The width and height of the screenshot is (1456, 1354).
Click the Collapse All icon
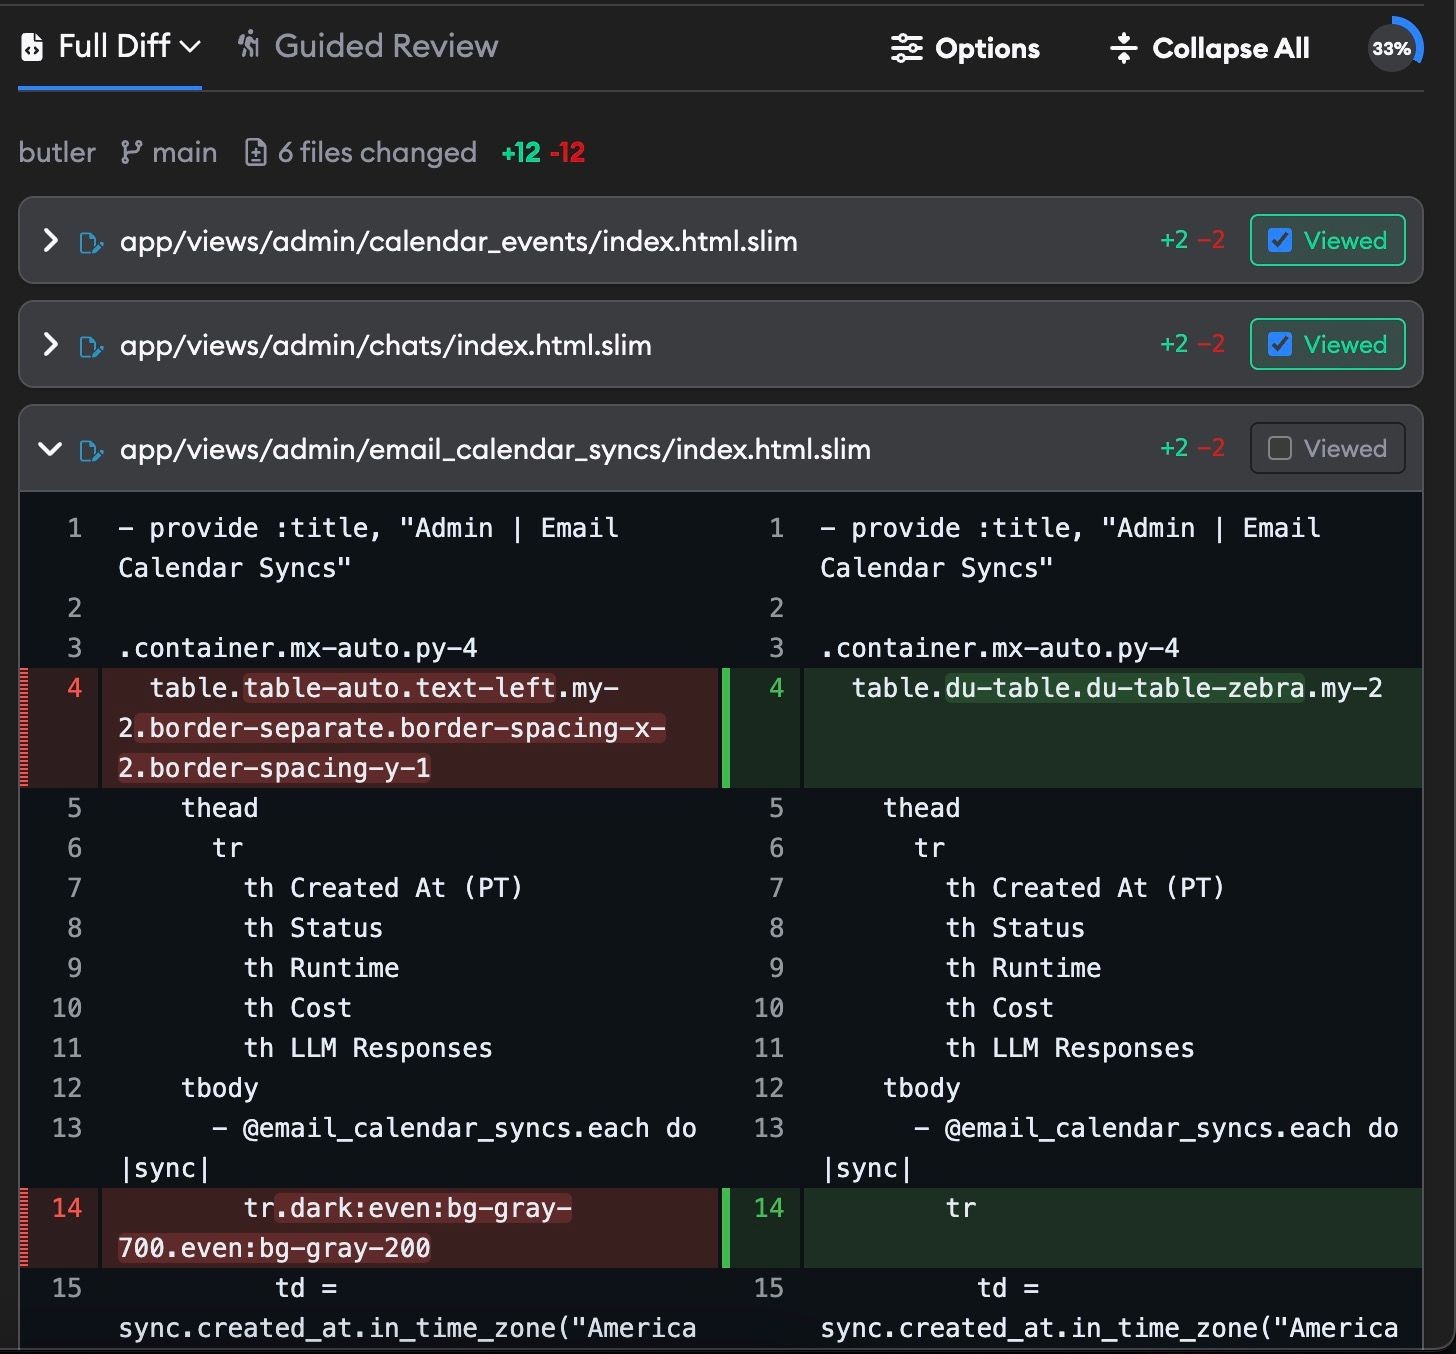point(1124,47)
